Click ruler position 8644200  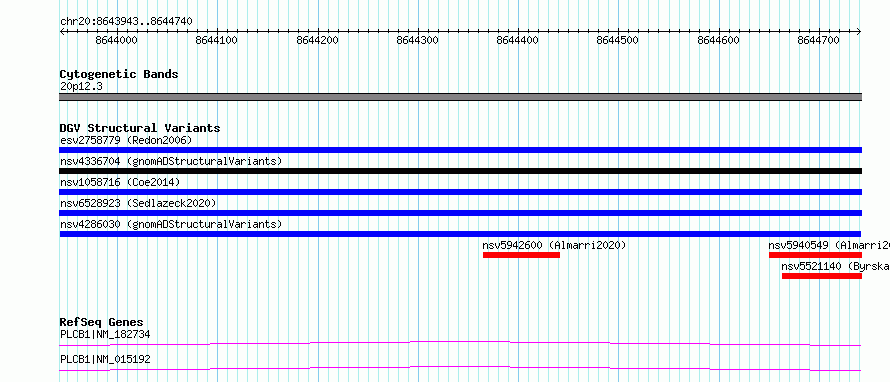(x=317, y=40)
